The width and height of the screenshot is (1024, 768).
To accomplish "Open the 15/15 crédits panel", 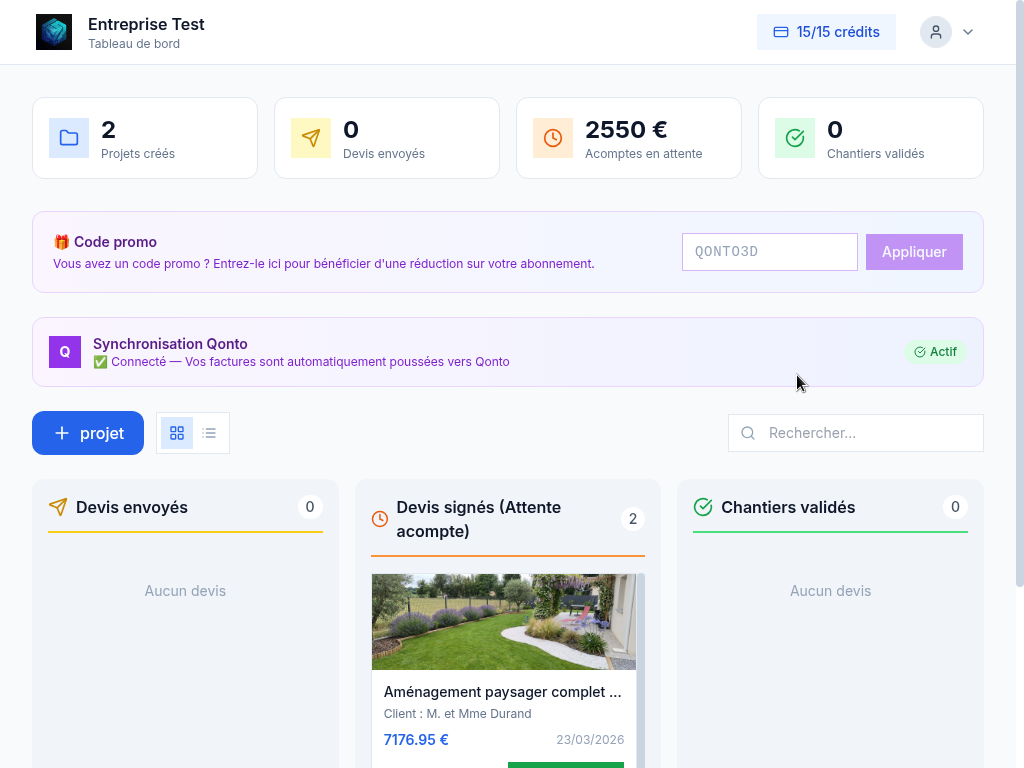I will click(826, 32).
